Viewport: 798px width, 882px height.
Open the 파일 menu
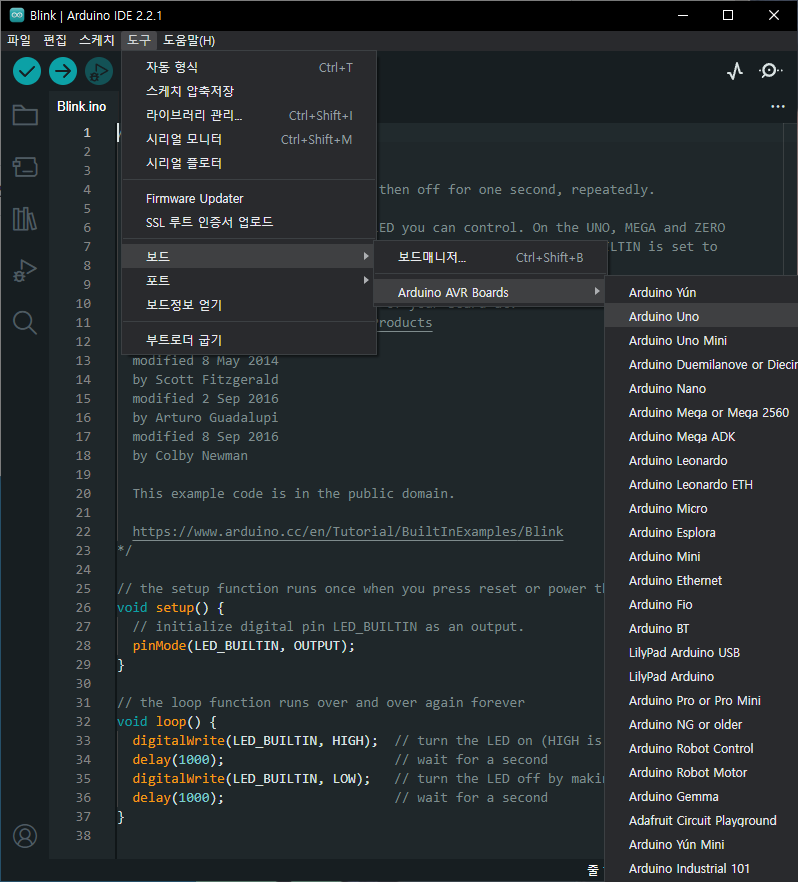[x=19, y=40]
